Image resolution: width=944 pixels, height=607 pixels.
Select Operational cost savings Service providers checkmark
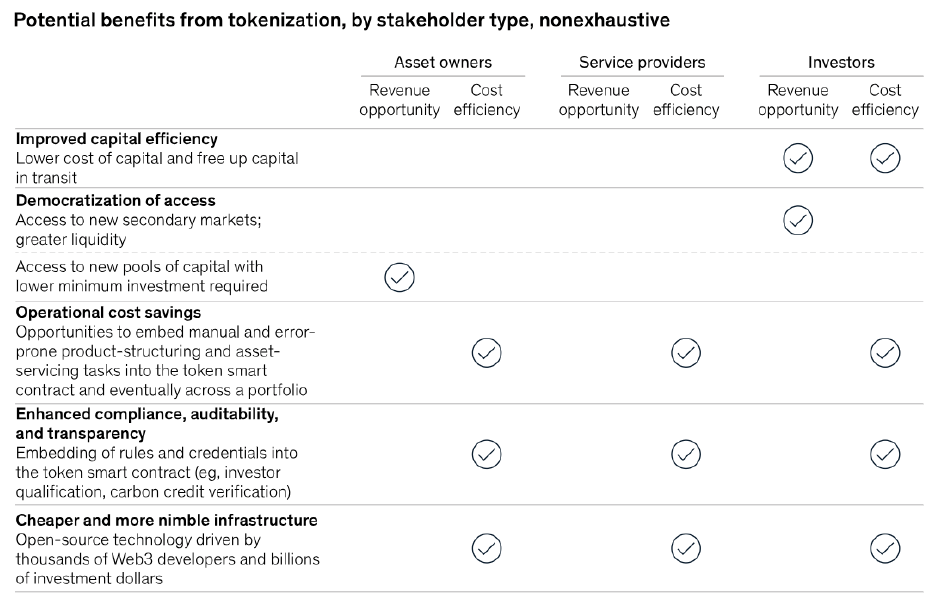[685, 352]
